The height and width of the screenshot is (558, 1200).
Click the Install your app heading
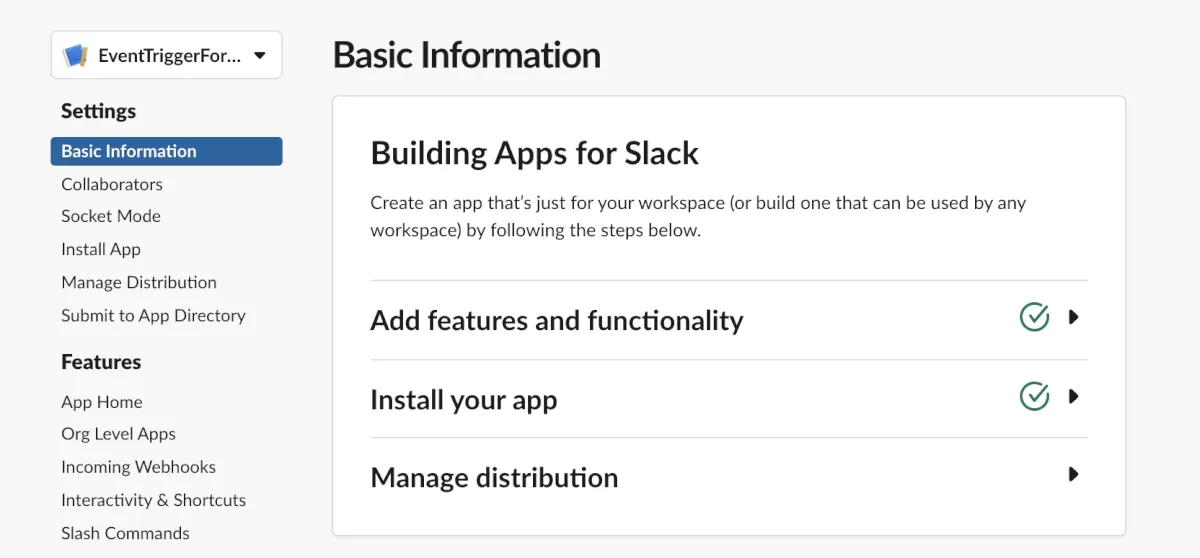point(464,400)
